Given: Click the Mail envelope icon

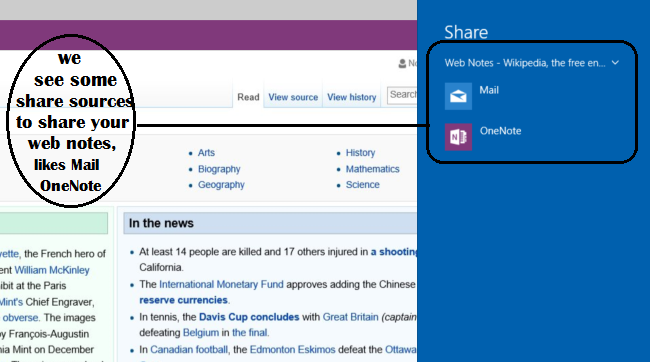Looking at the screenshot, I should click(x=458, y=96).
